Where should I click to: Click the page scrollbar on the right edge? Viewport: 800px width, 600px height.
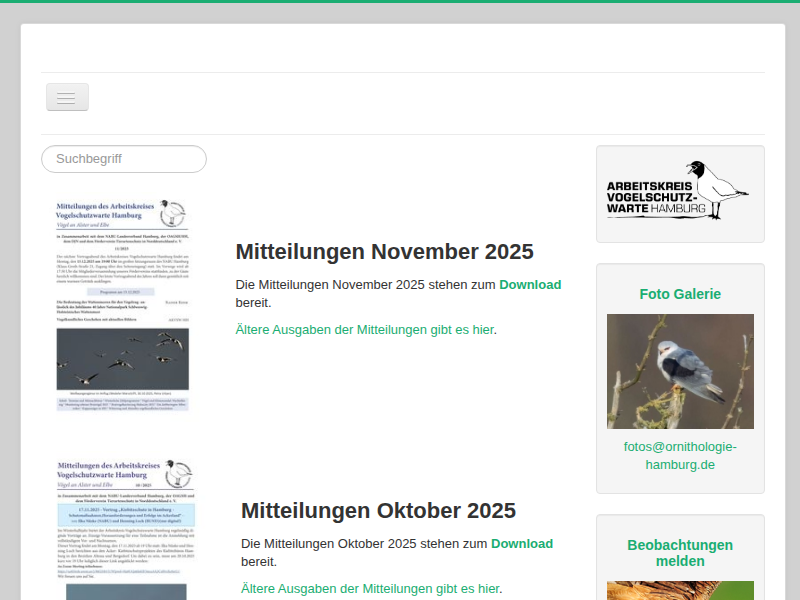795,300
